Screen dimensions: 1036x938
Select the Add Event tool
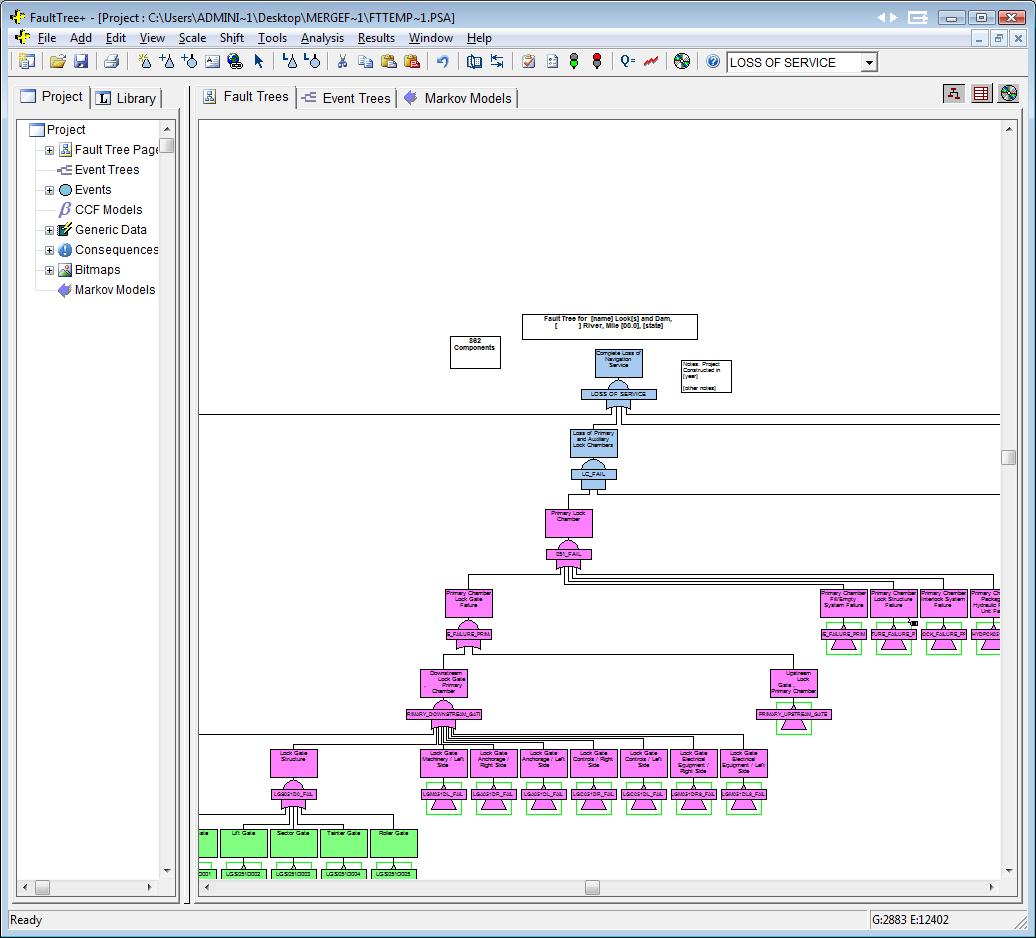[190, 61]
